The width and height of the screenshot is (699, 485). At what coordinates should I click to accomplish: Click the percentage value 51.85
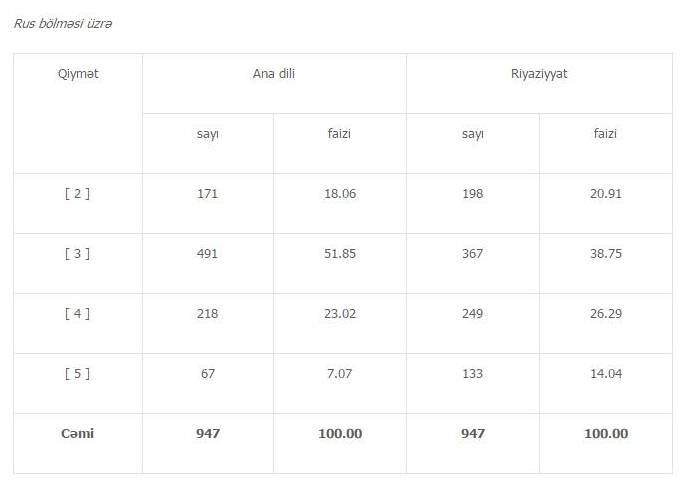coord(340,254)
